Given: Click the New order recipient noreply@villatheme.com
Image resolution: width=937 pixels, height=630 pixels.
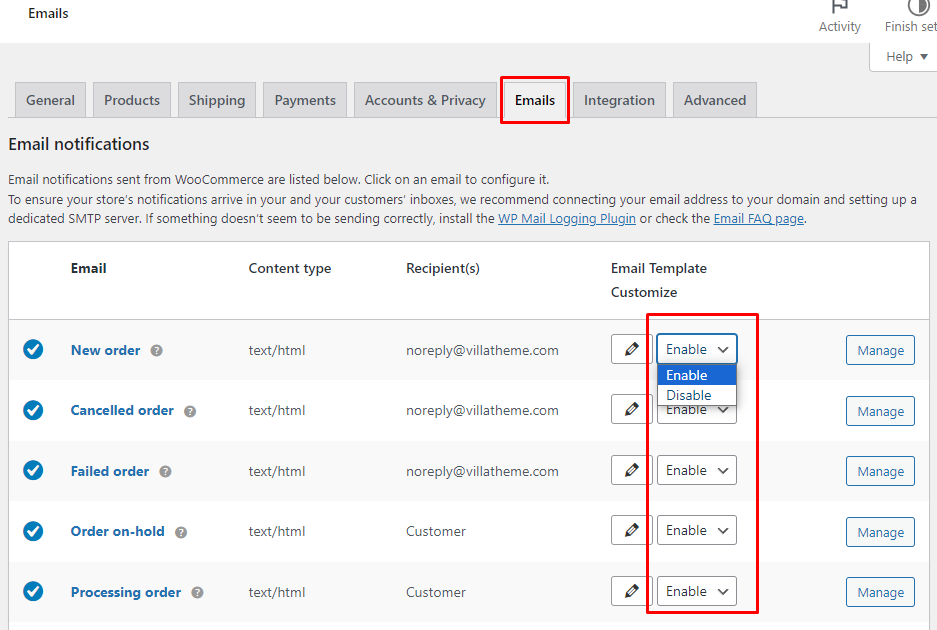Looking at the screenshot, I should click(482, 350).
